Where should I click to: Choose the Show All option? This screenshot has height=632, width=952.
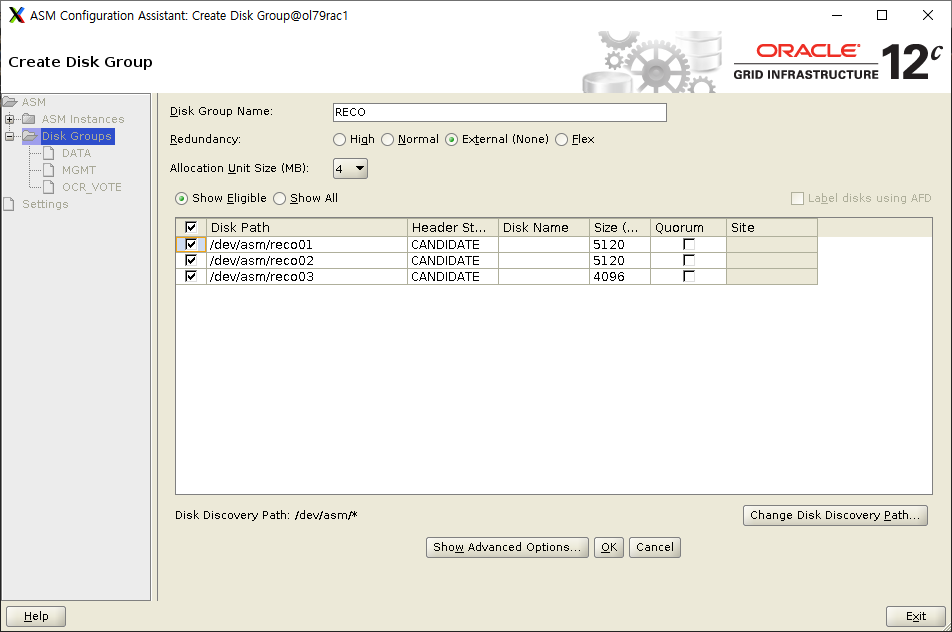pyautogui.click(x=279, y=199)
